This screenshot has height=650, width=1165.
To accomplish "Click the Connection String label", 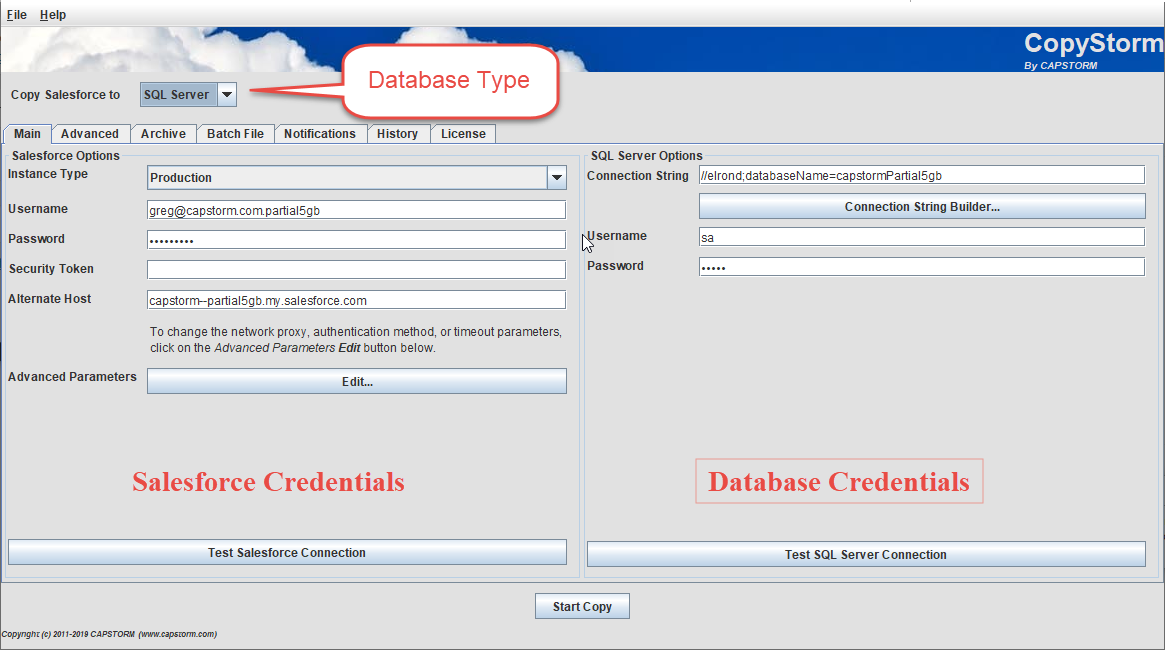I will [x=637, y=176].
